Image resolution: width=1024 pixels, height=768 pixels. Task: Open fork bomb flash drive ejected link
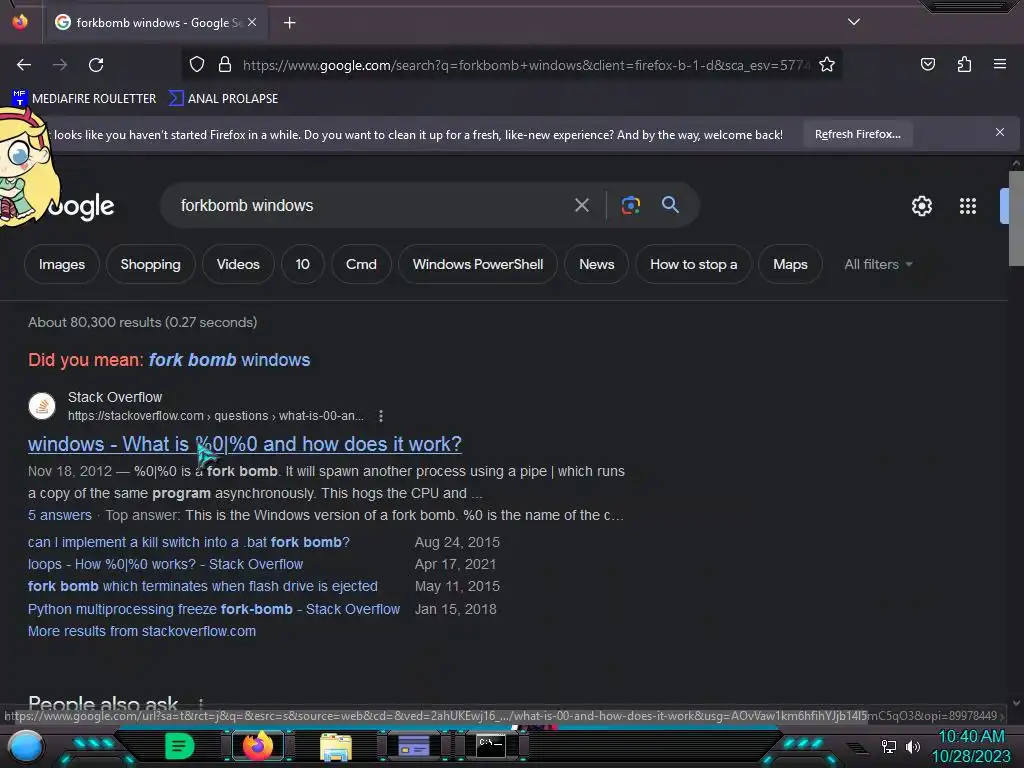[202, 586]
